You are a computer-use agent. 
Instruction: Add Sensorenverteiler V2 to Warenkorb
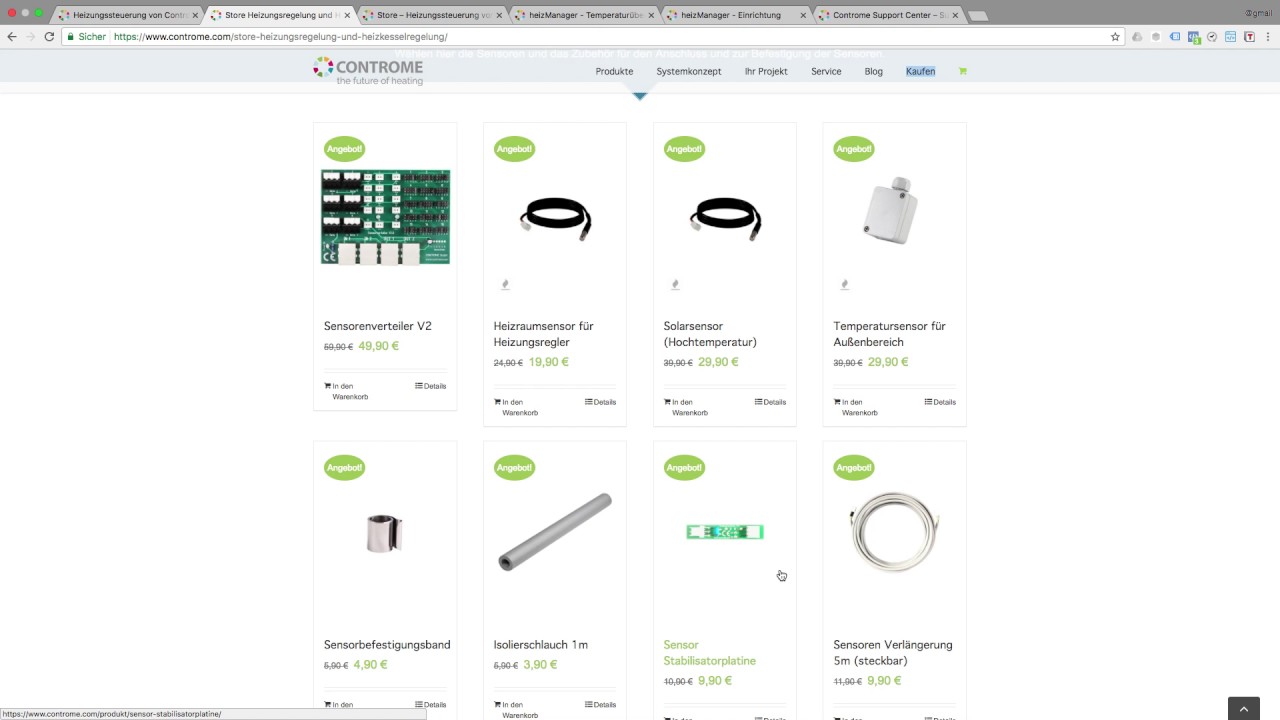pos(345,391)
